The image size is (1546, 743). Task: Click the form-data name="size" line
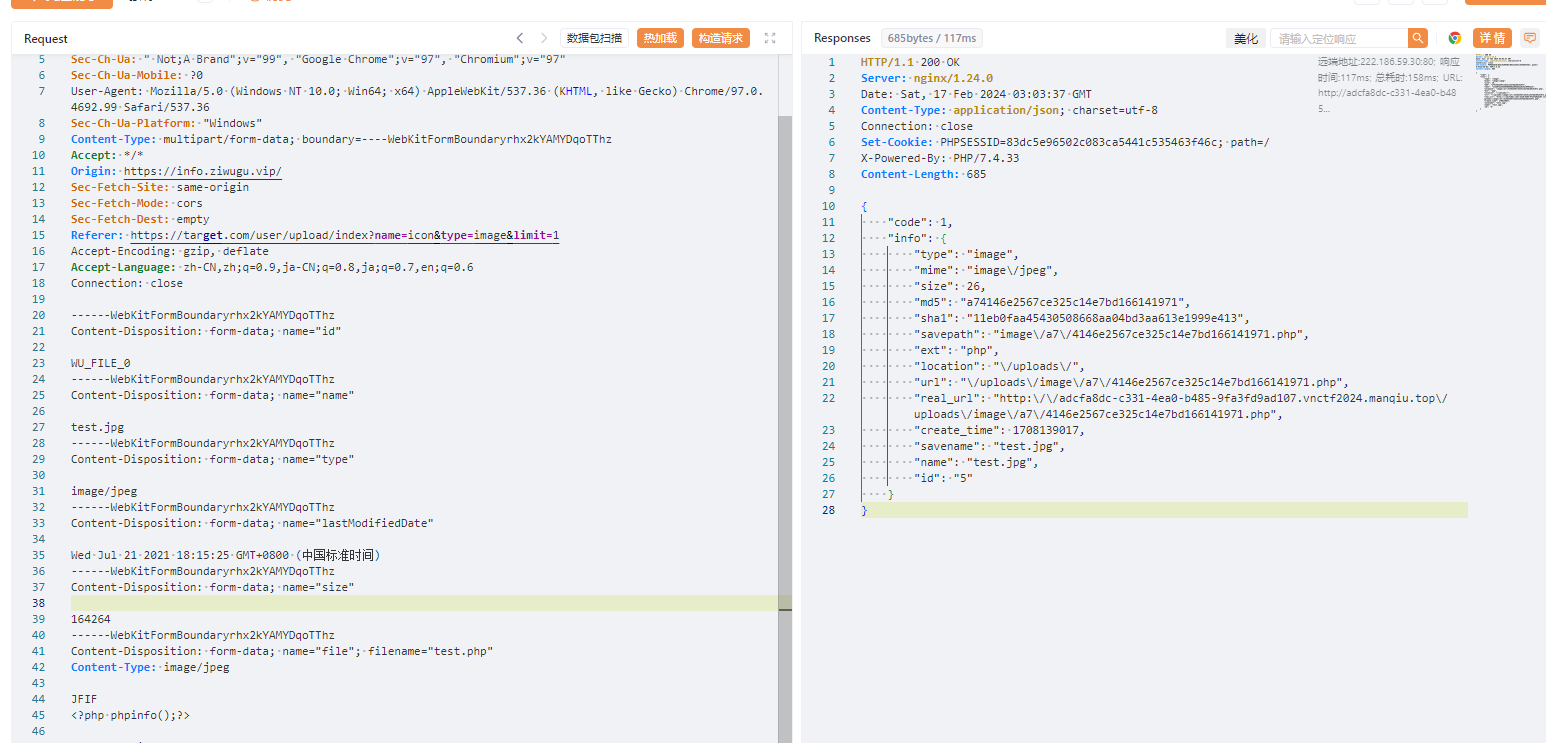213,587
